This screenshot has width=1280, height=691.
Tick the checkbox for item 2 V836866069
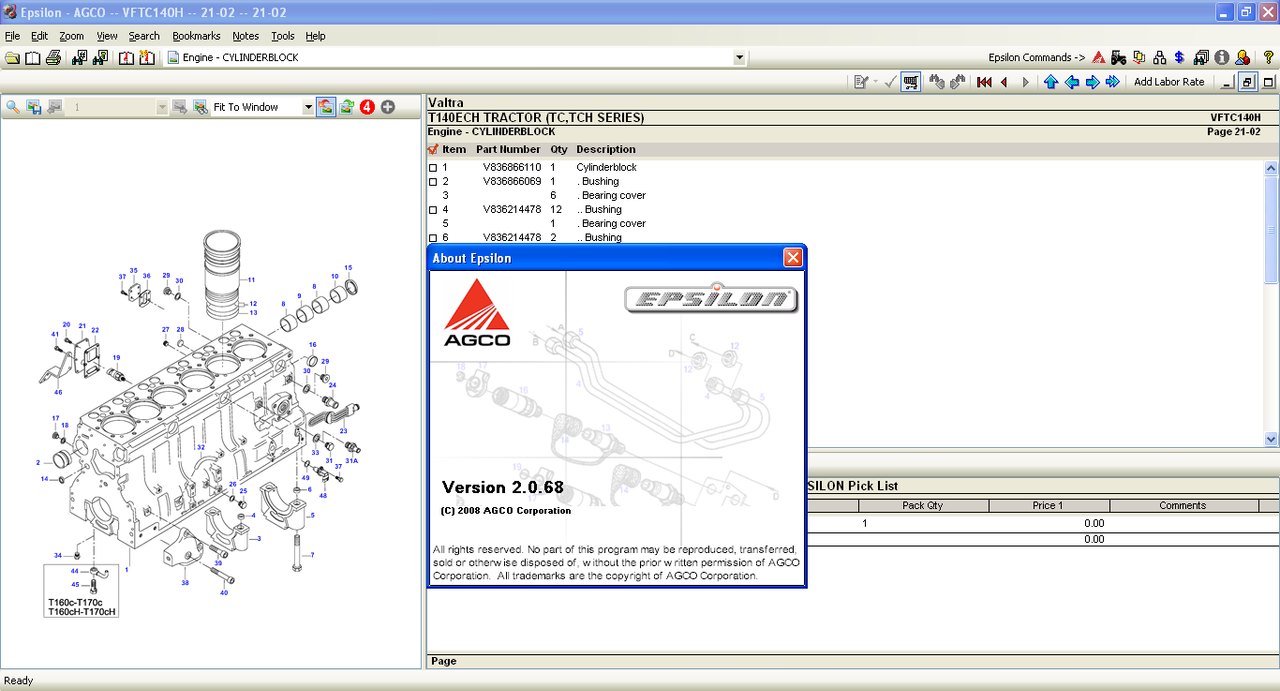click(433, 182)
